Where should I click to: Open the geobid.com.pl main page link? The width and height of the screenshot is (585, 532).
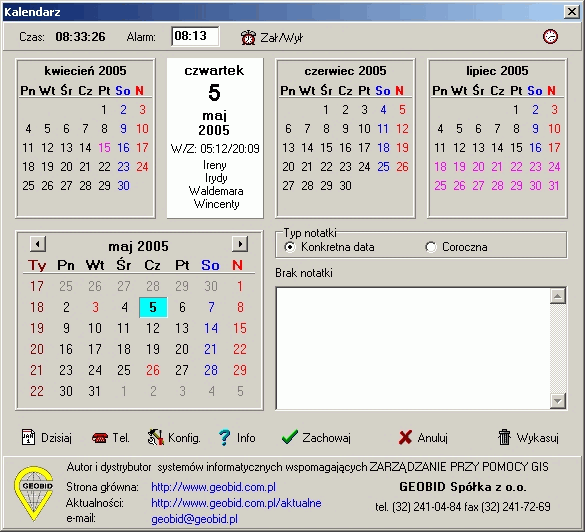213,487
